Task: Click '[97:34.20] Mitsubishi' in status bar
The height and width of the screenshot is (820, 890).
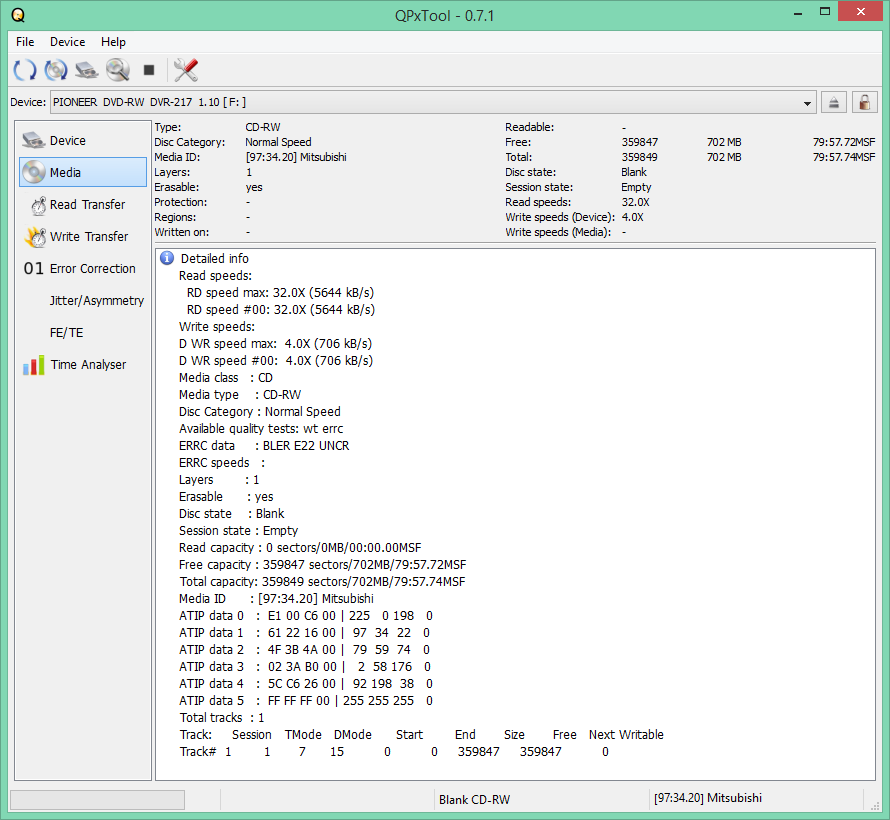Action: 708,798
